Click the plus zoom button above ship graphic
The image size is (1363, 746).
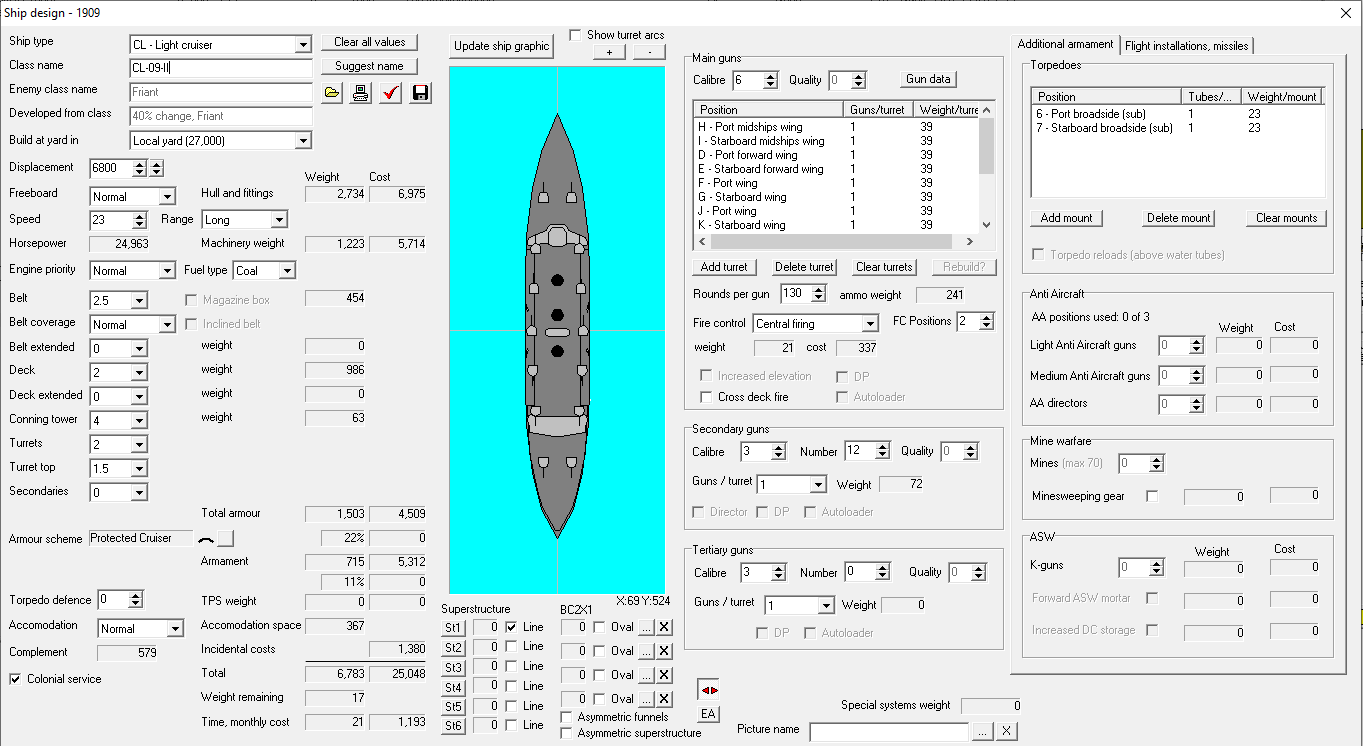click(609, 53)
